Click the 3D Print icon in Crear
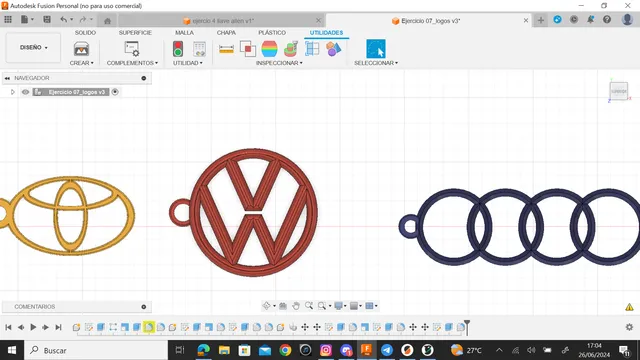This screenshot has height=360, width=640. click(x=81, y=49)
